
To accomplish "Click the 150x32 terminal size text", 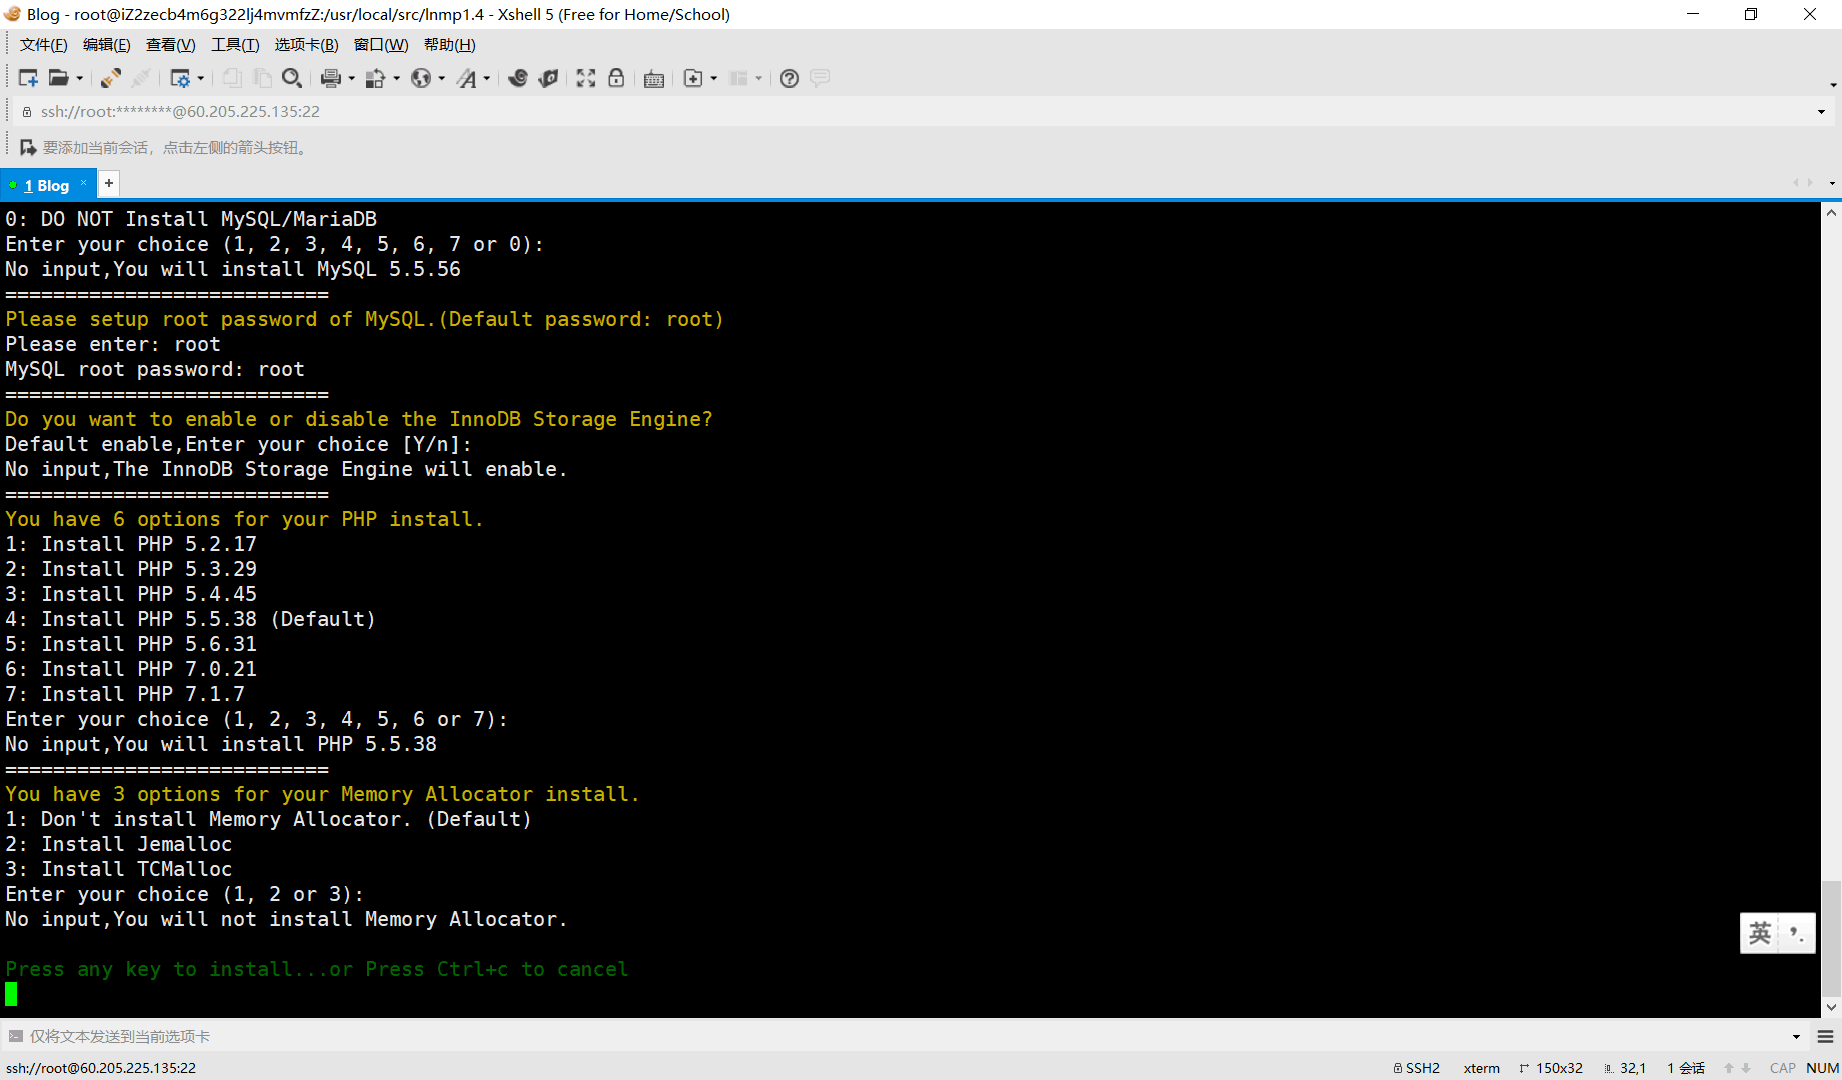I will click(1559, 1068).
